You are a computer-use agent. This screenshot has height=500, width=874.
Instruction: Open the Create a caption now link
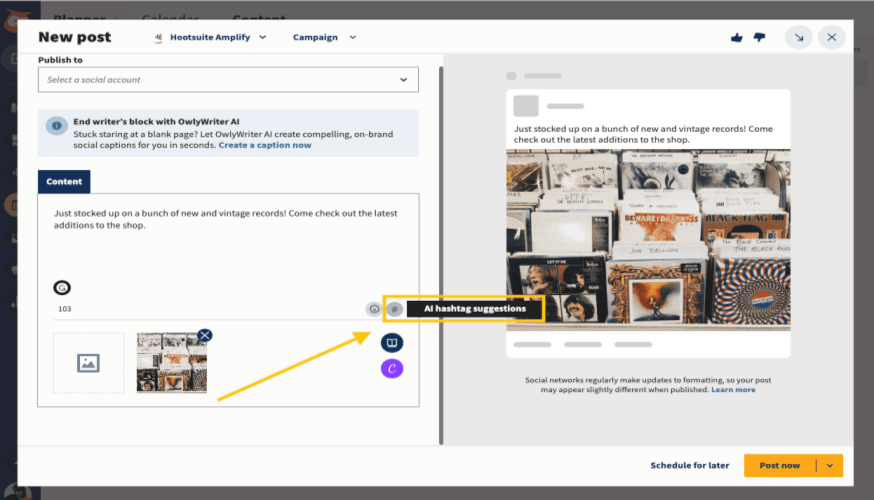(x=265, y=145)
